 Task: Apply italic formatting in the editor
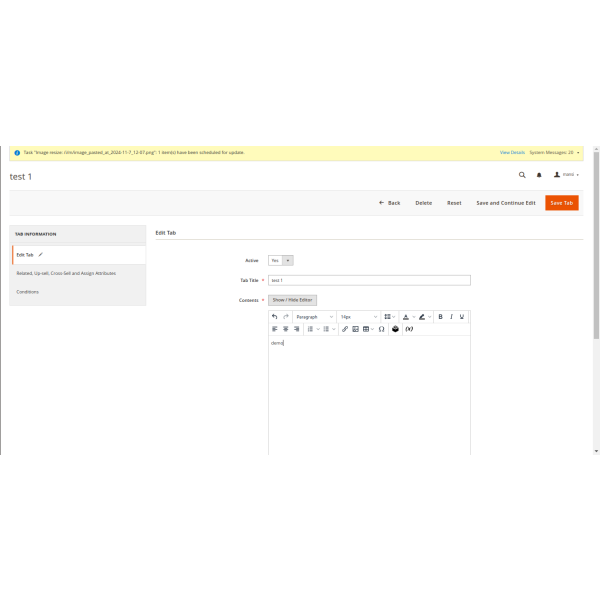tap(451, 317)
